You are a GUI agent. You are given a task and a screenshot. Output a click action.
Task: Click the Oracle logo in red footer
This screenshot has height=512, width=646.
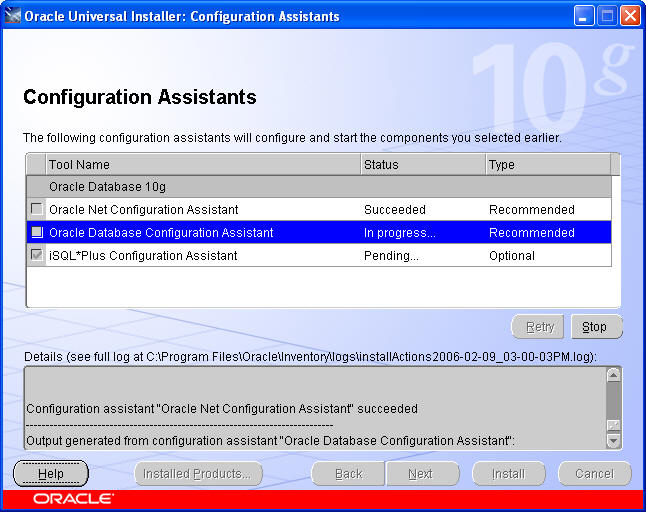[x=73, y=499]
